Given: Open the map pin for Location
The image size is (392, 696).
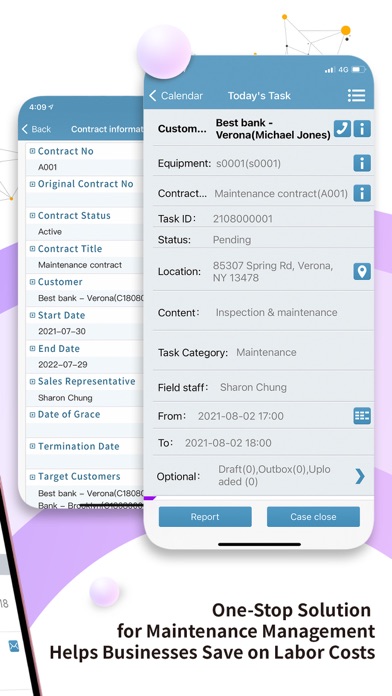Looking at the screenshot, I should tap(362, 271).
